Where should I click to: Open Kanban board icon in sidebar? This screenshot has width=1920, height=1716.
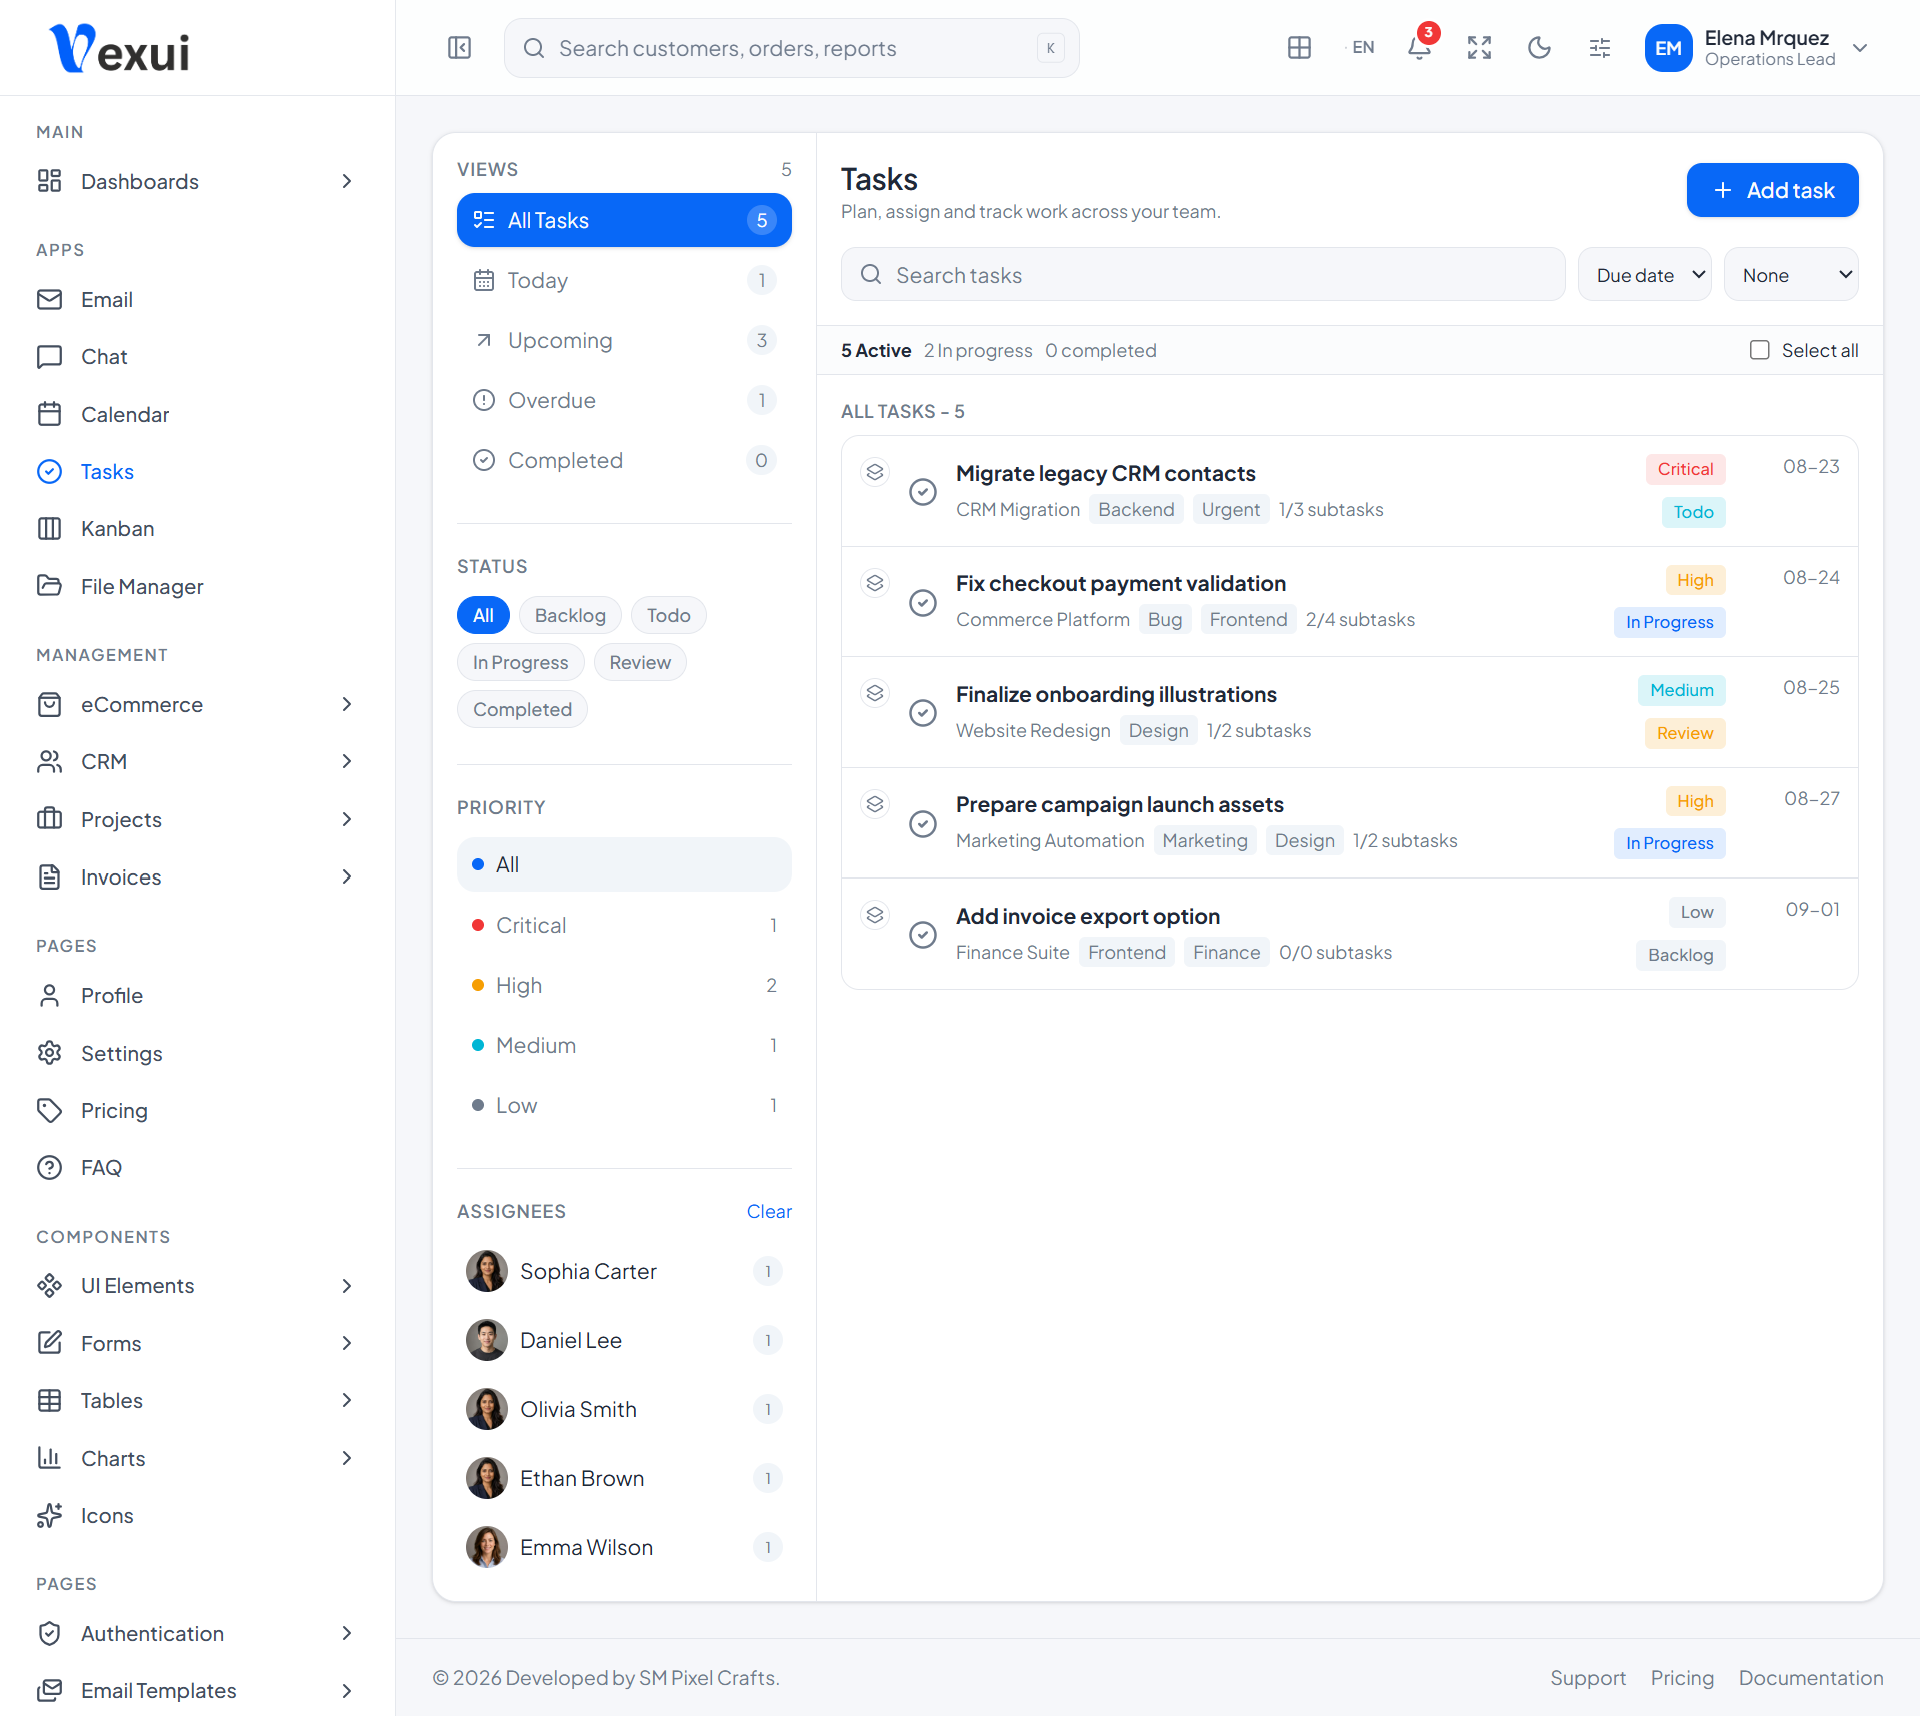[x=49, y=529]
